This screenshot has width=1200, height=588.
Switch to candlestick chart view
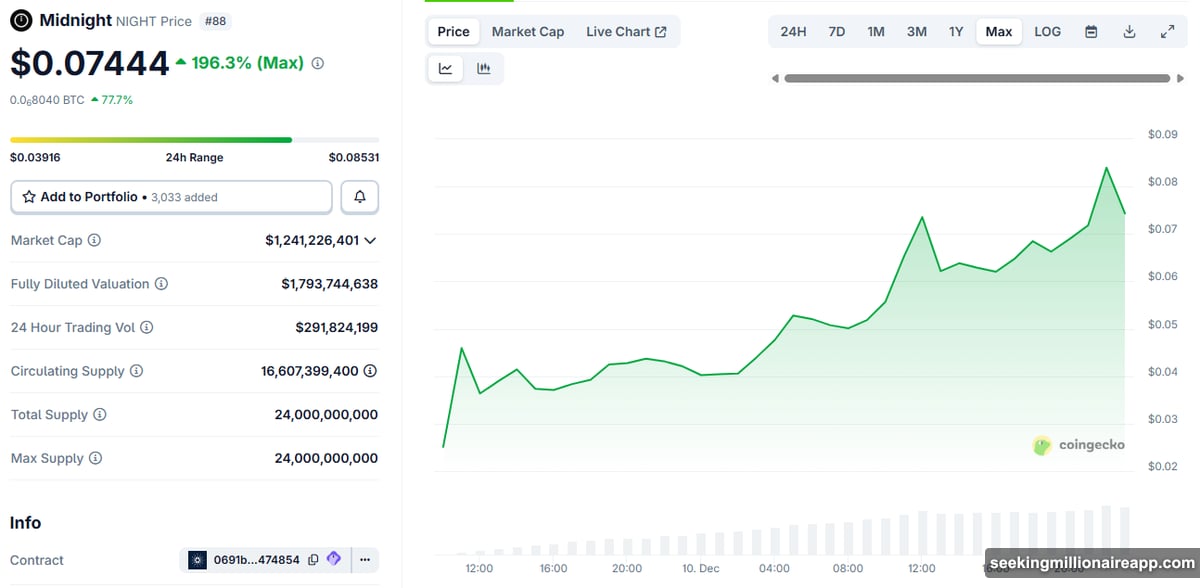click(484, 69)
